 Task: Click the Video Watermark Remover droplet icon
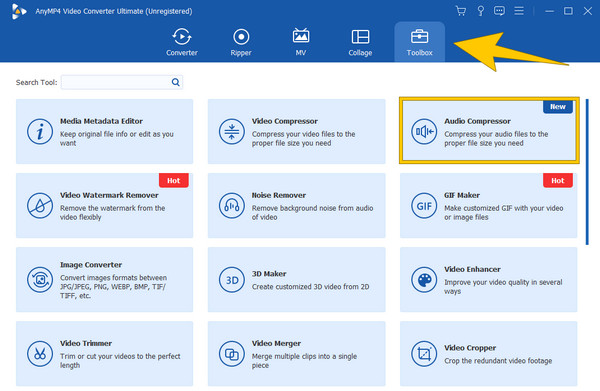pyautogui.click(x=40, y=206)
